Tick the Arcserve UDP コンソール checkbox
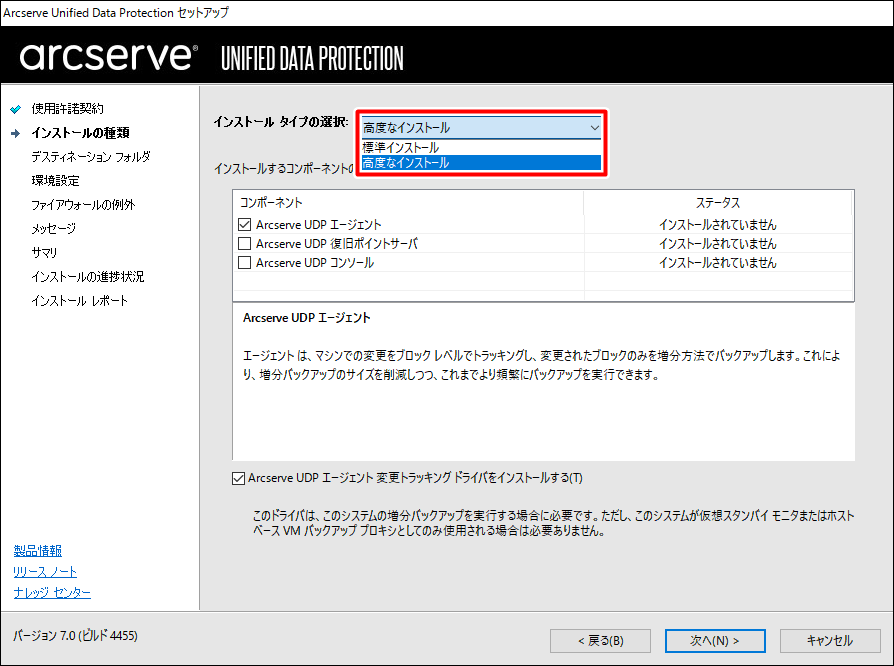 coord(245,262)
